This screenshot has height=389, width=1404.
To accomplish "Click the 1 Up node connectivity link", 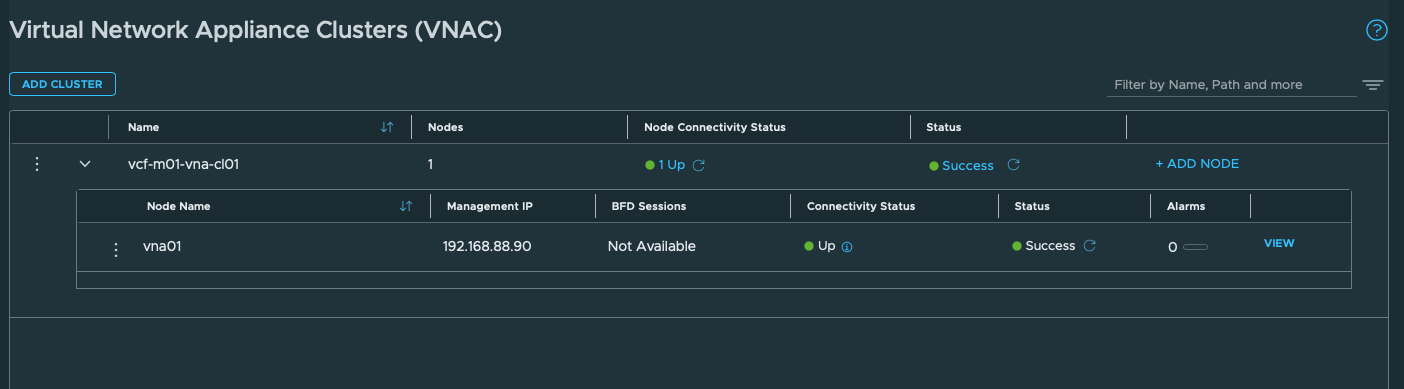I will pos(672,165).
